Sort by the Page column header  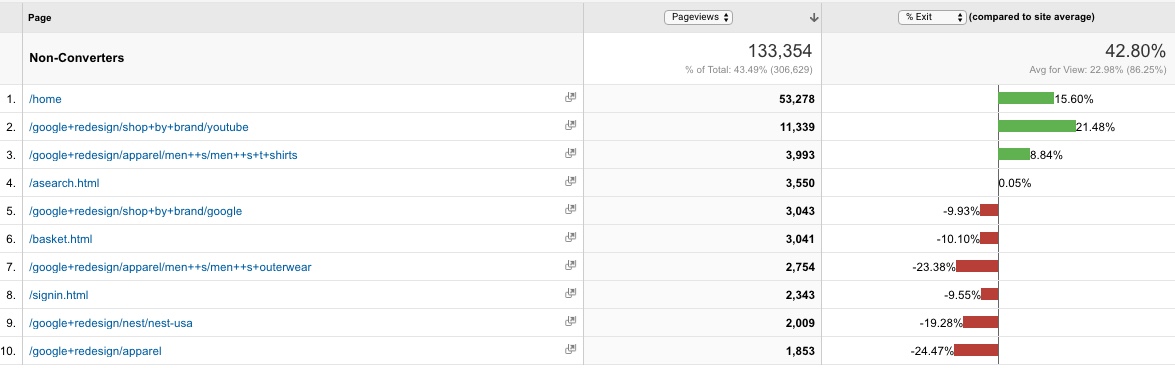click(x=40, y=17)
